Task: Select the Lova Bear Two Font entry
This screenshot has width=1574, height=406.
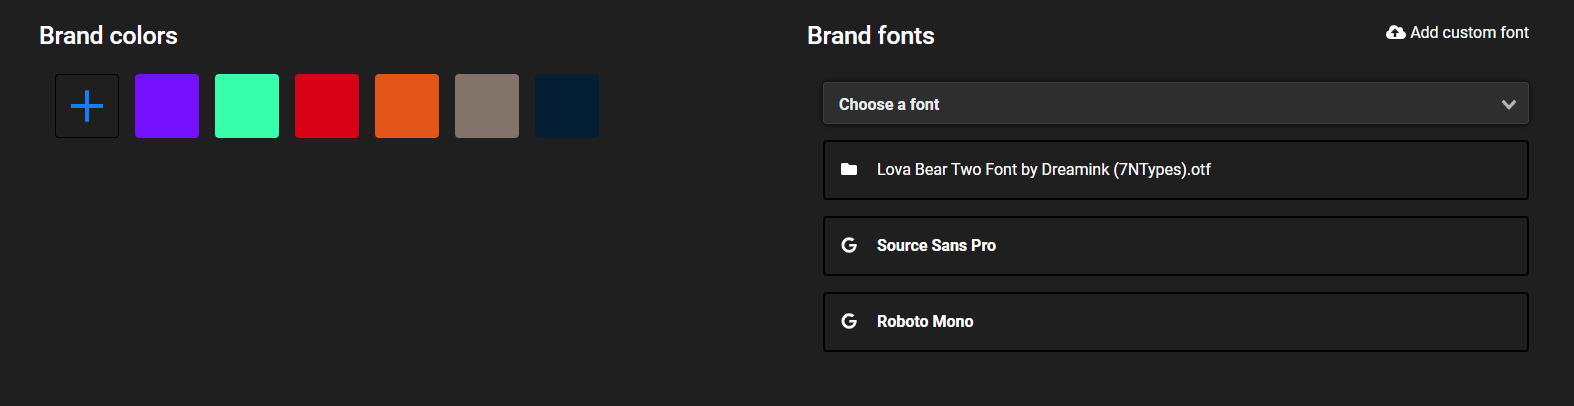Action: (1043, 170)
